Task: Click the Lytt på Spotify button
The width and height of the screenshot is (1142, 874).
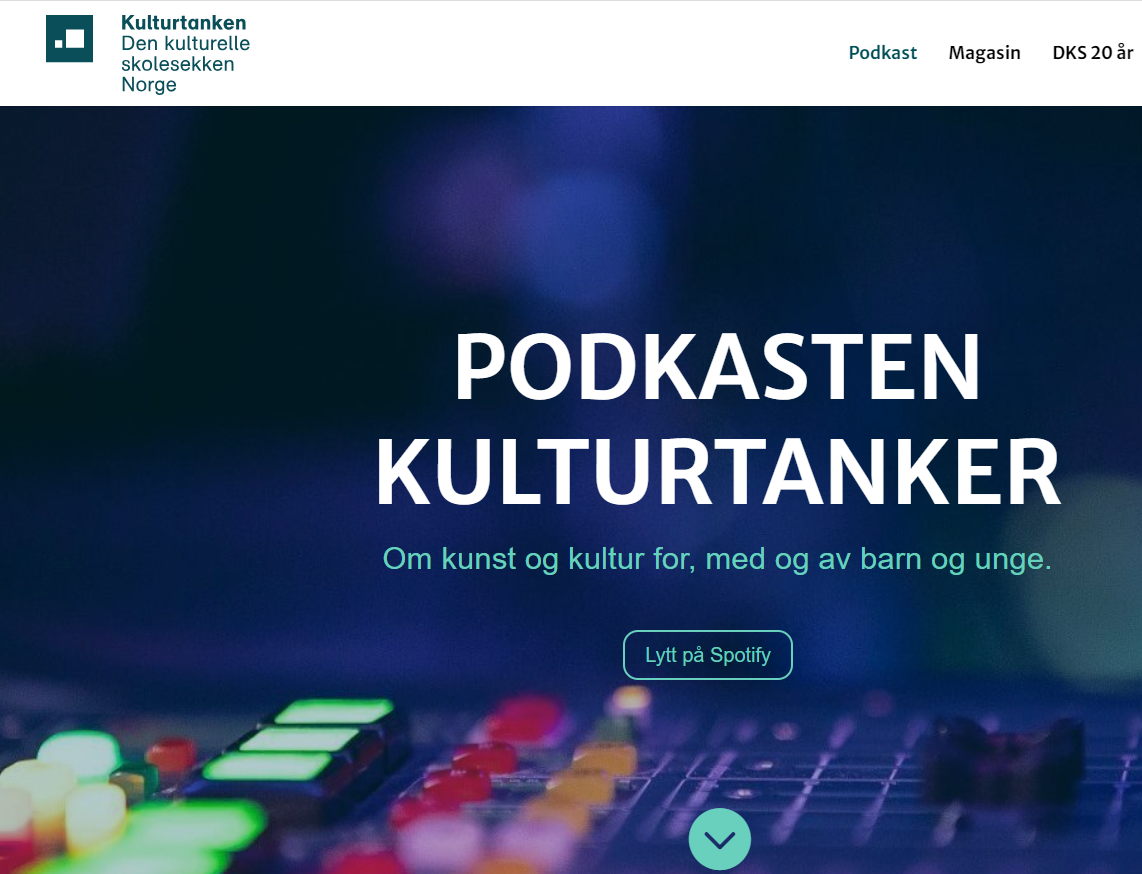Action: coord(707,655)
